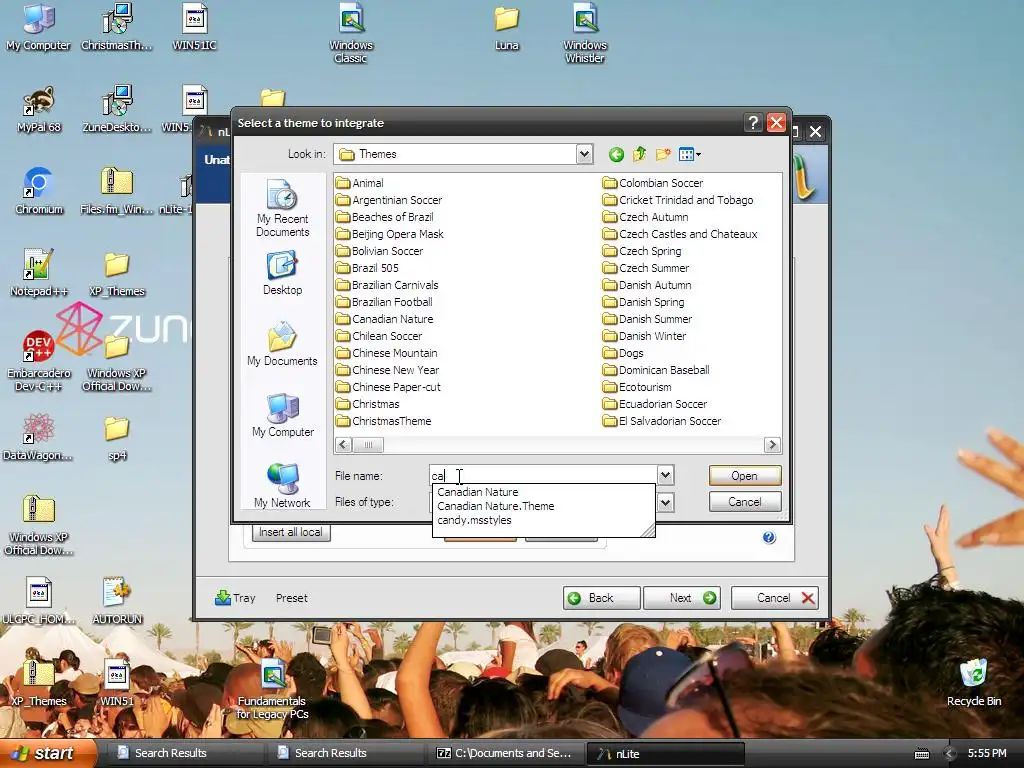Open the Brazilian Carnivals folder
This screenshot has width=1024, height=768.
coord(387,285)
